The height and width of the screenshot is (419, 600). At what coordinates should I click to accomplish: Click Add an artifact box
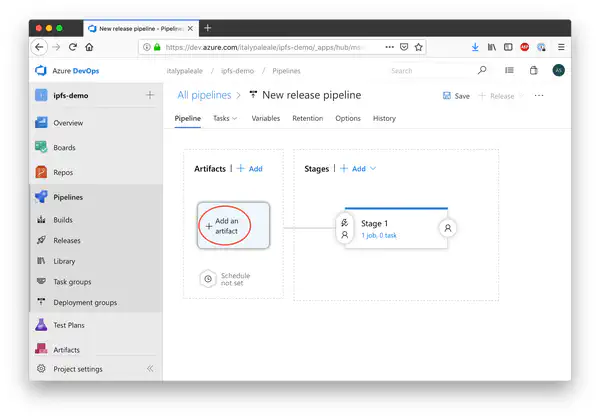233,227
